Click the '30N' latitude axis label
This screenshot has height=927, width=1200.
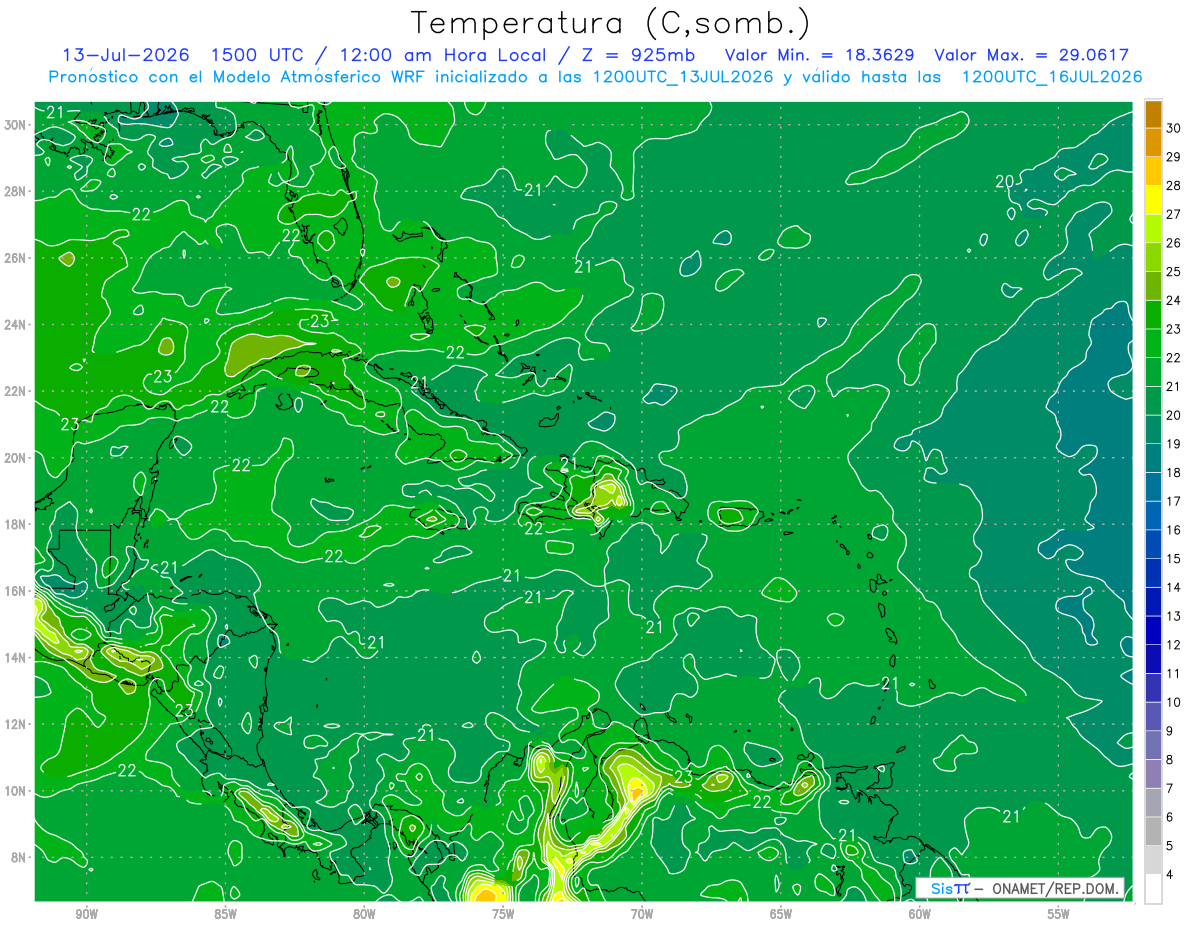(x=16, y=125)
